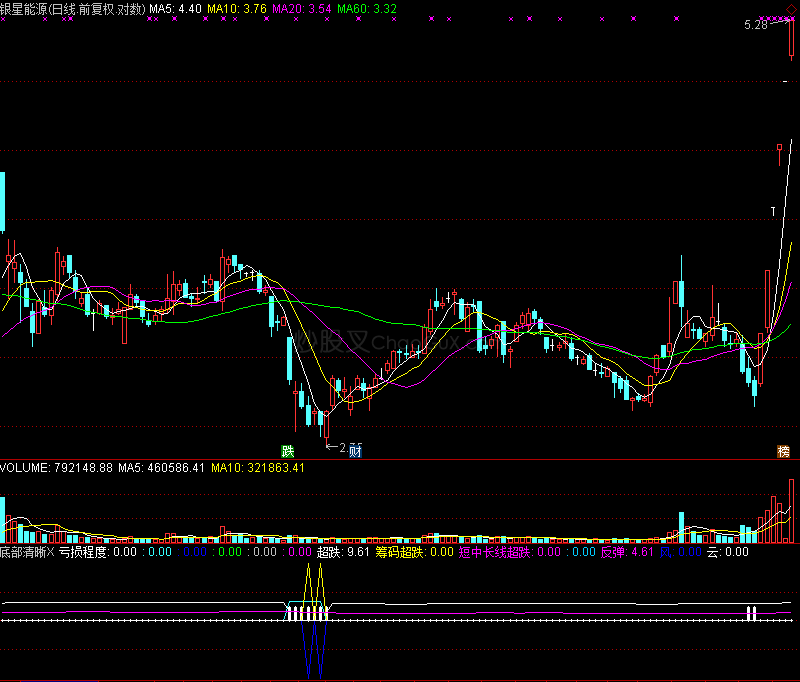This screenshot has height=682, width=800.
Task: Click the 亏损程度: 0.00 value
Action: (x=98, y=552)
